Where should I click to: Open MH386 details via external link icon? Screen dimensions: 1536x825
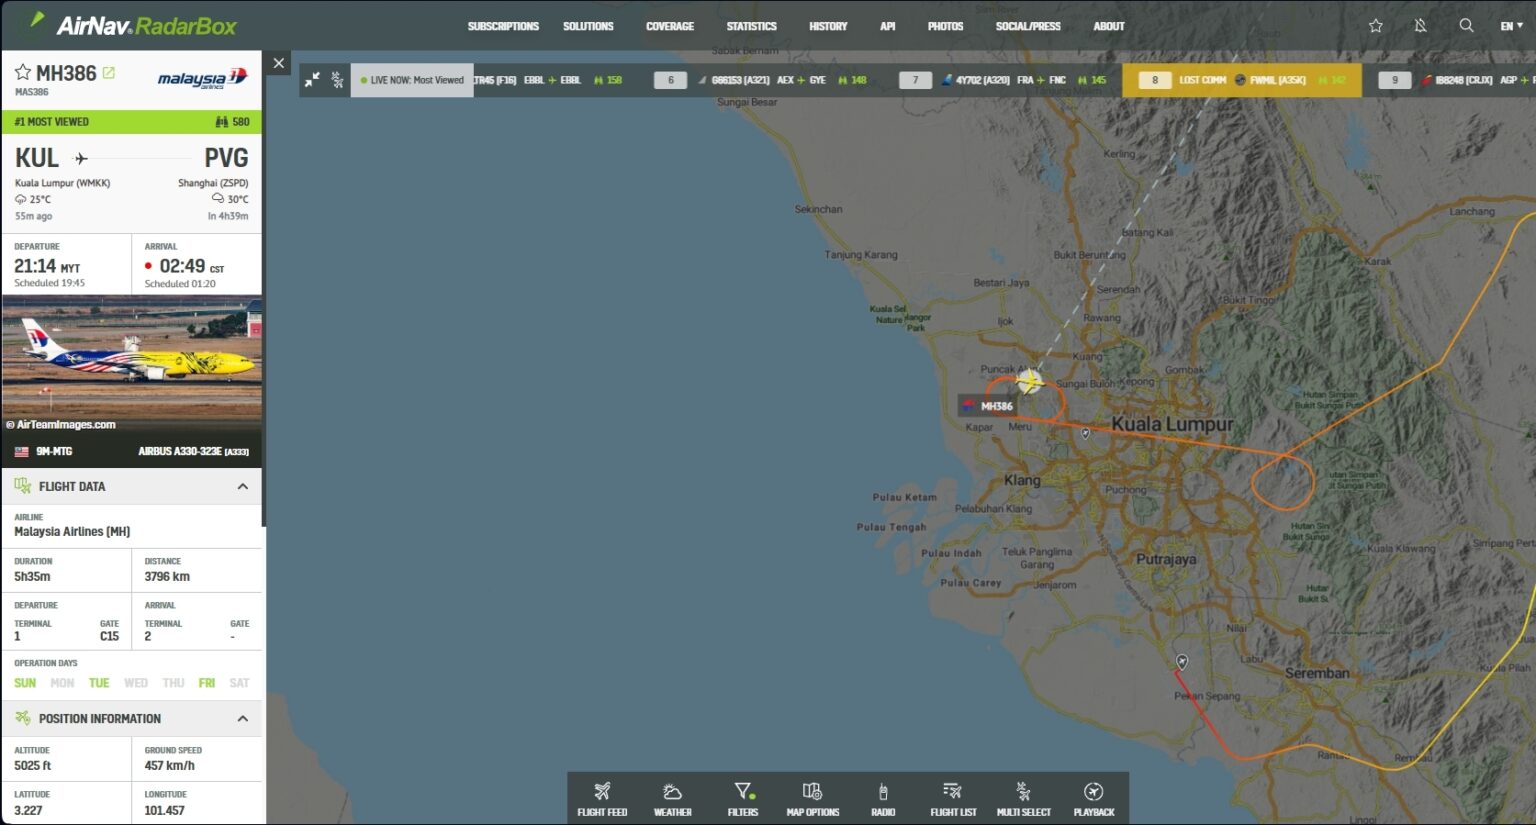click(x=109, y=73)
